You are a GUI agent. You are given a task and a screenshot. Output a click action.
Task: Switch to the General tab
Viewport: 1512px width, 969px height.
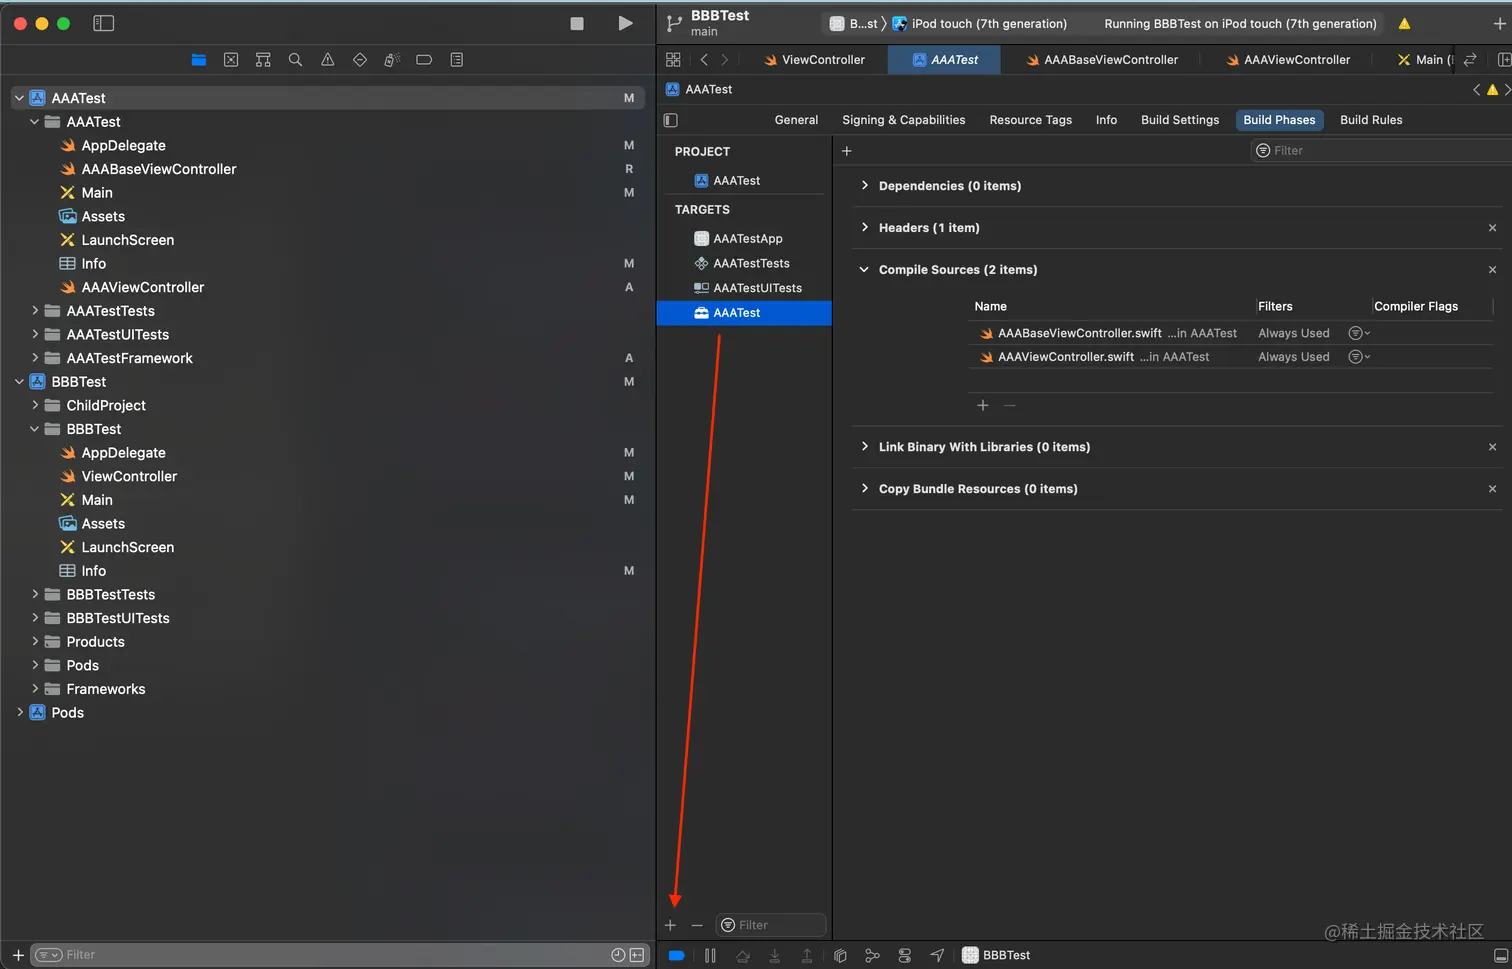(796, 120)
